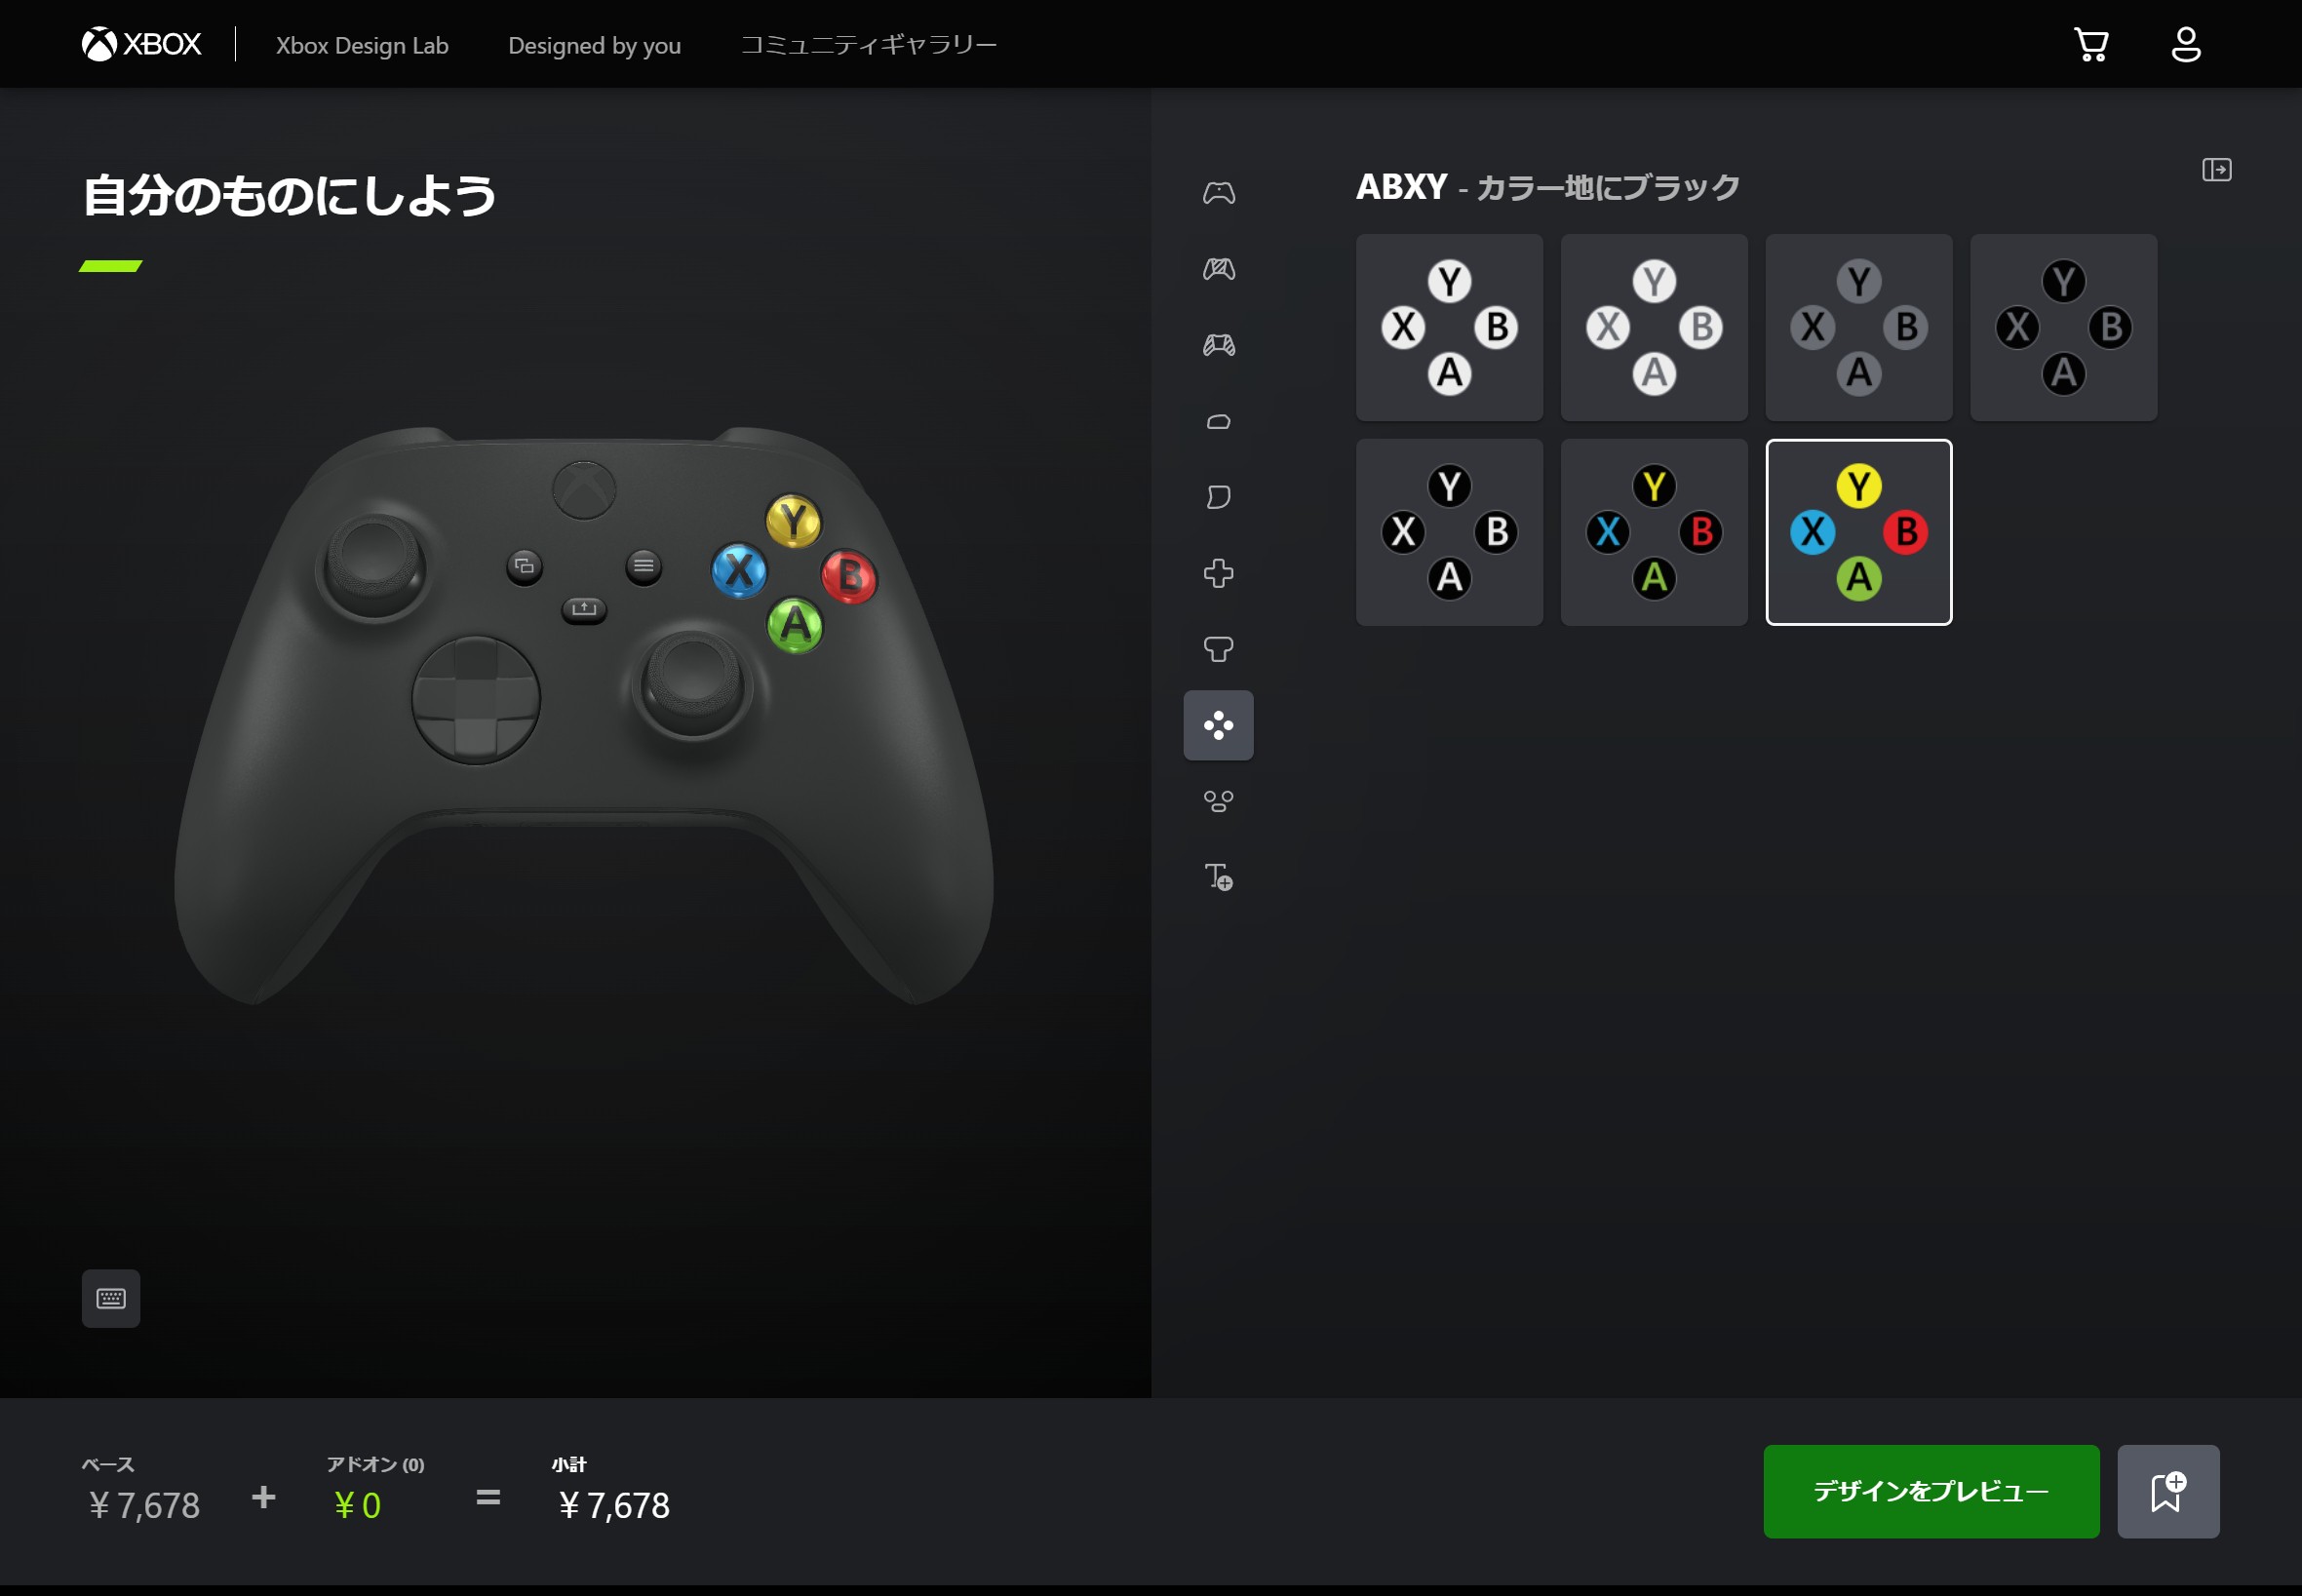Open the engraving text section icon
This screenshot has height=1596, width=2302.
[x=1218, y=877]
